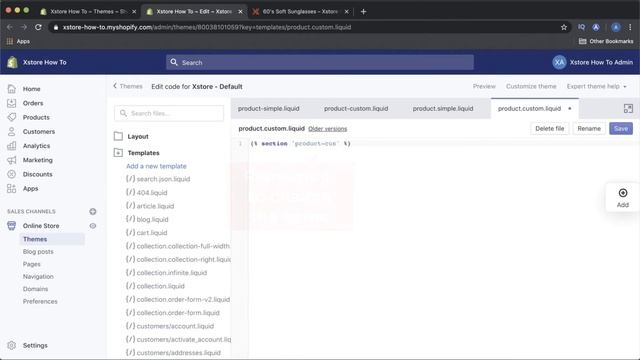Open the Home icon in sidebar
Screen dimensions: 640x360
click(11, 89)
